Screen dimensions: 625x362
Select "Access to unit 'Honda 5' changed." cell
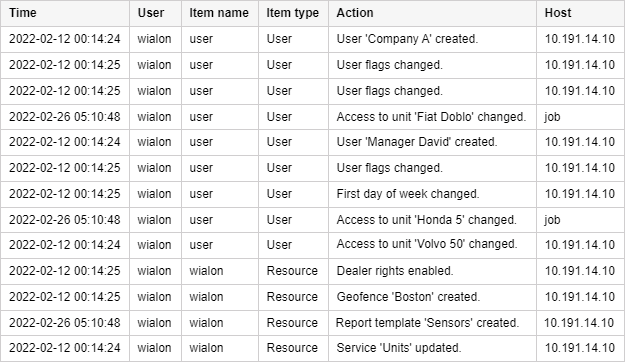pos(432,220)
